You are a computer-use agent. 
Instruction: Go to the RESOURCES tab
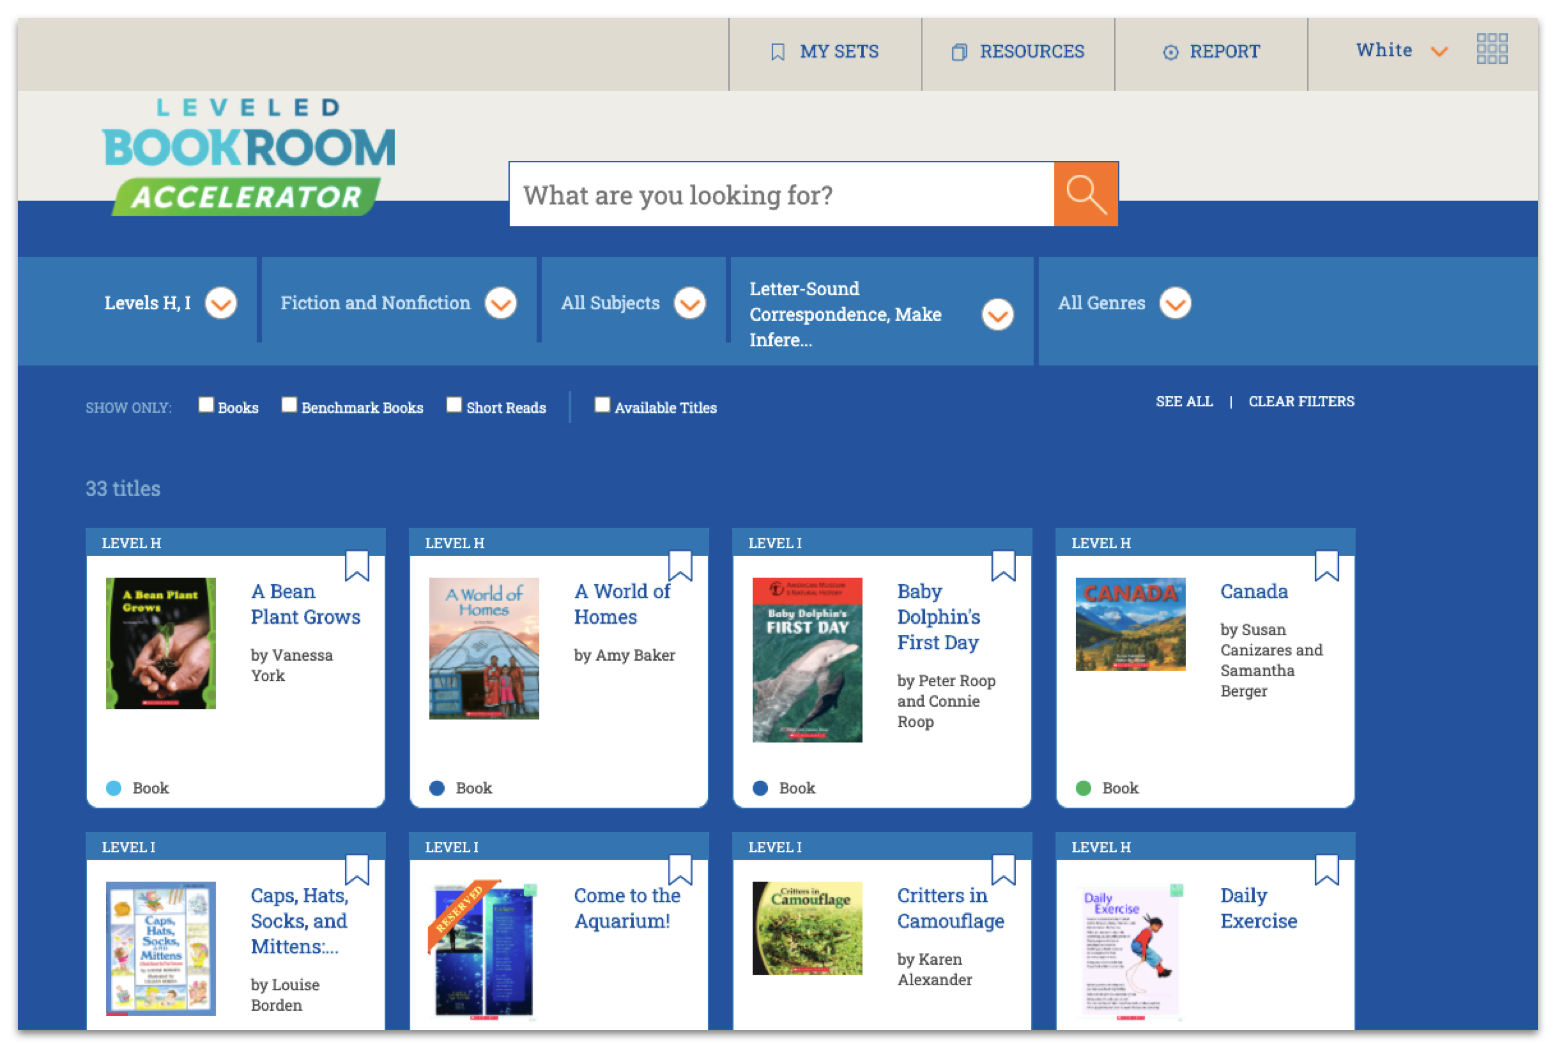tap(1018, 52)
